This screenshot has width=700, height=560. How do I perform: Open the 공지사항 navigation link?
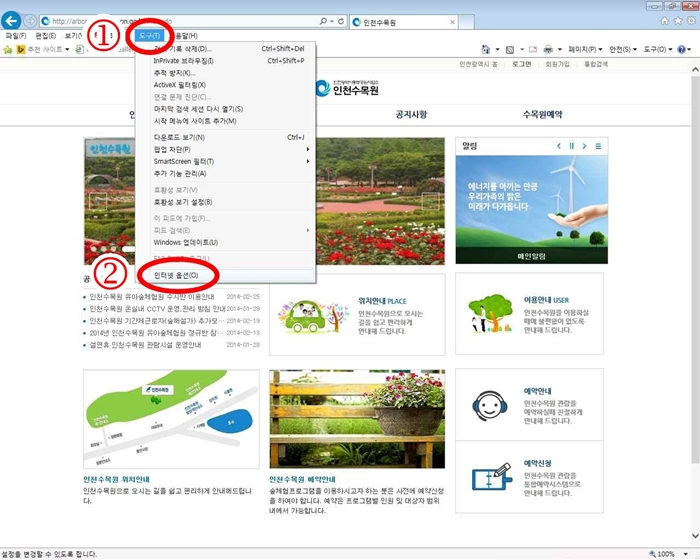click(x=411, y=114)
